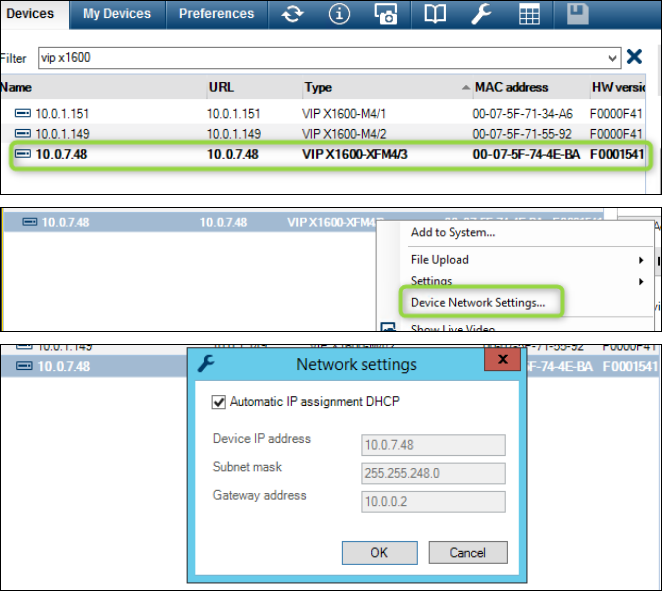
Task: Click the camera snapshot icon
Action: tap(386, 14)
